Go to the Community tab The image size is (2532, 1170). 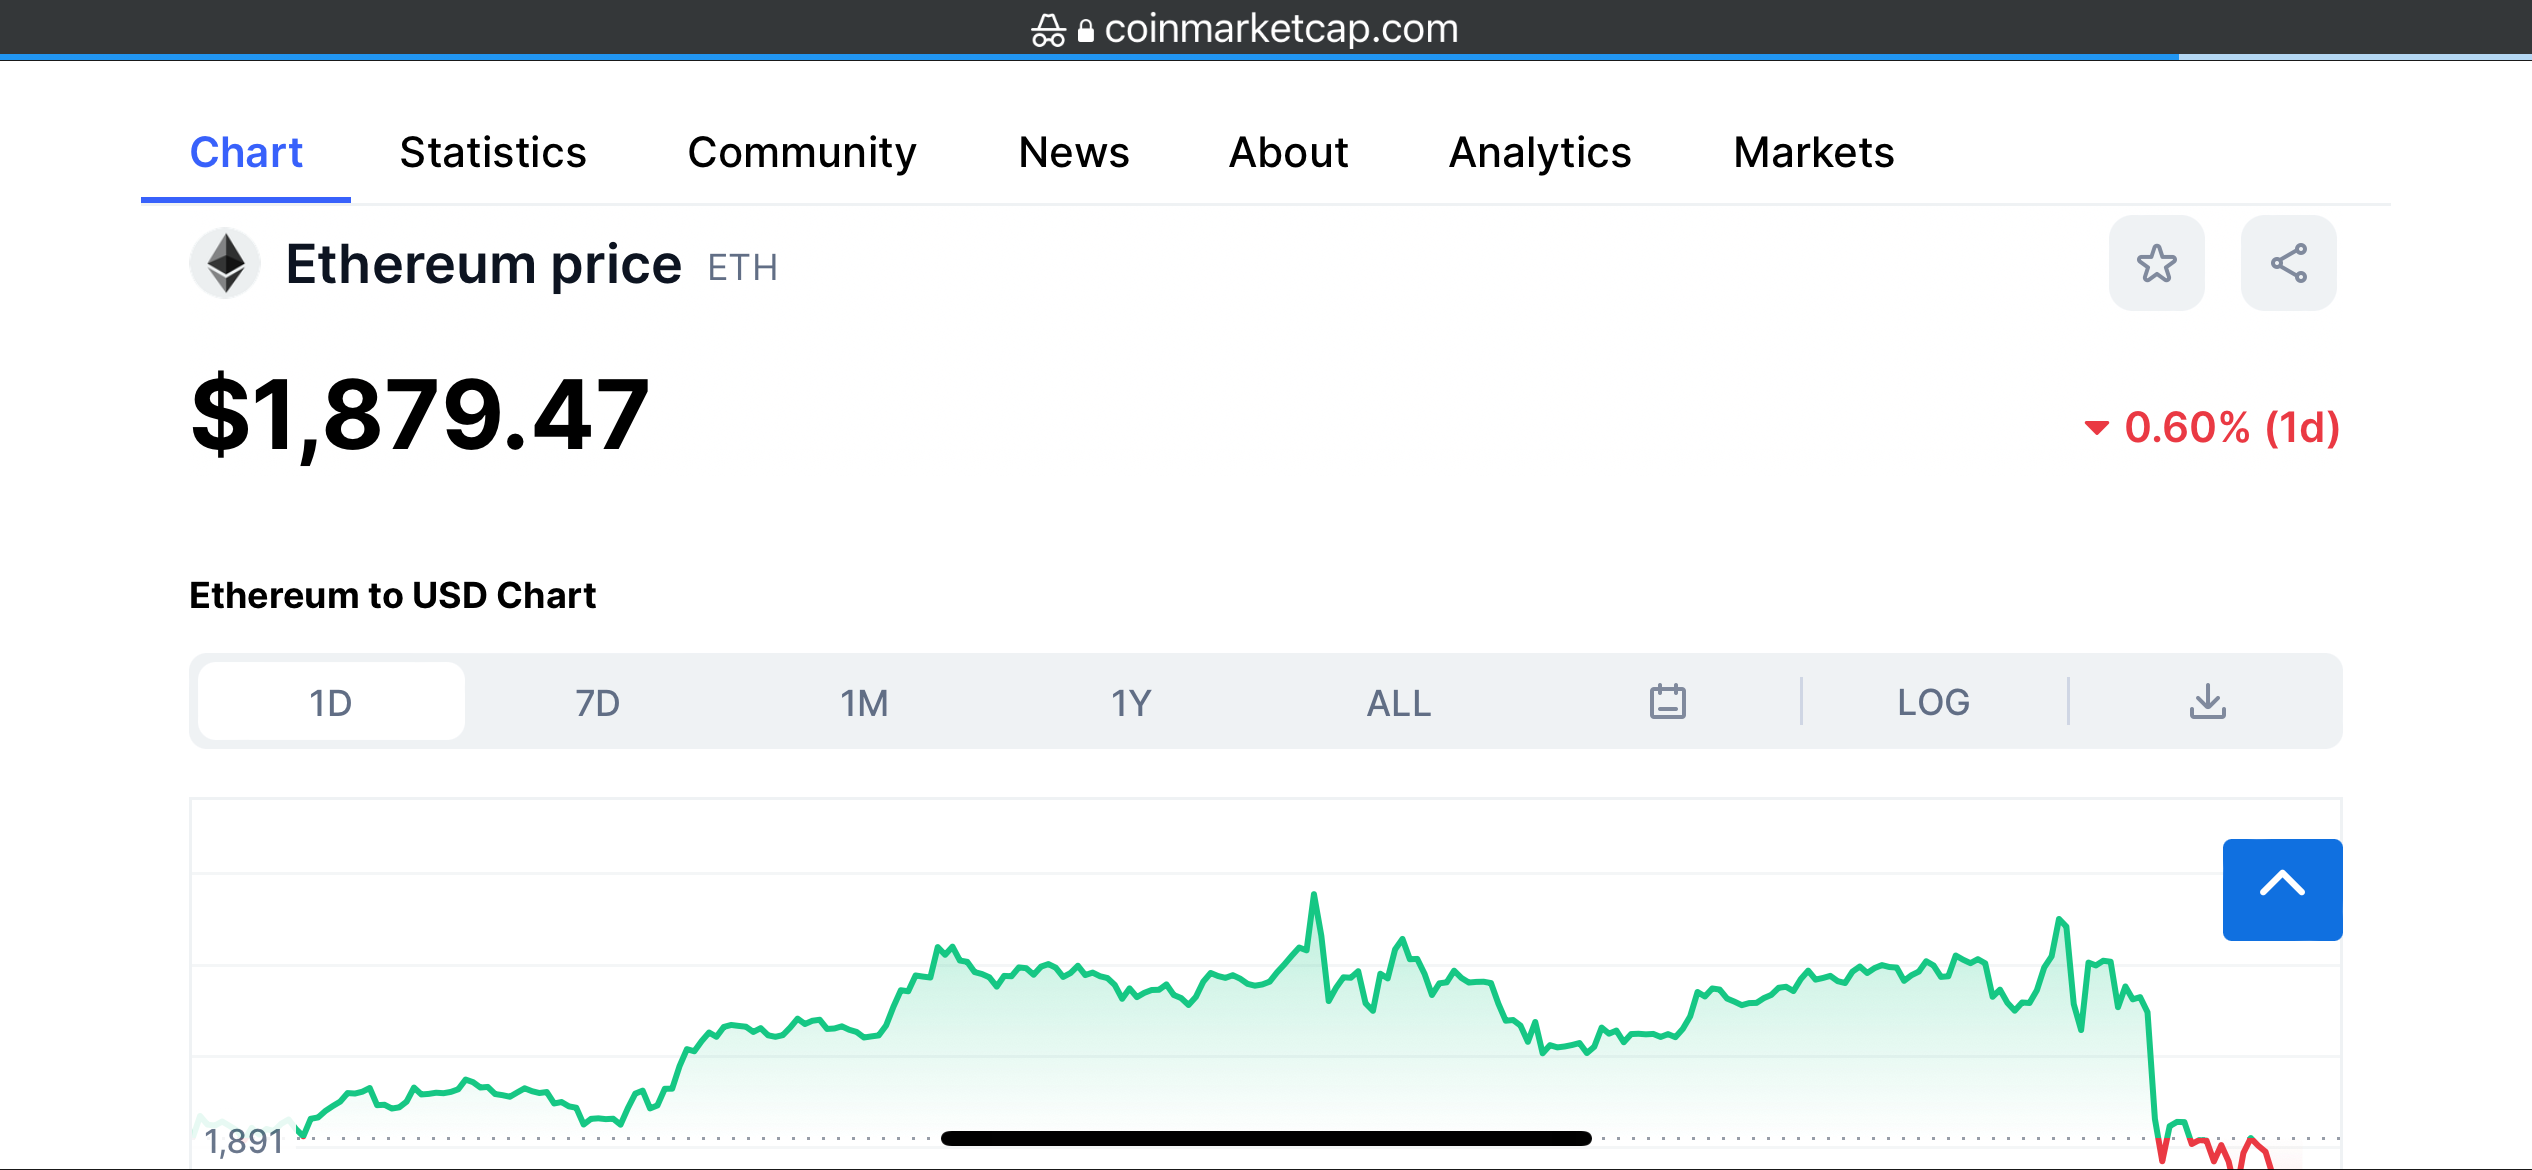(802, 153)
